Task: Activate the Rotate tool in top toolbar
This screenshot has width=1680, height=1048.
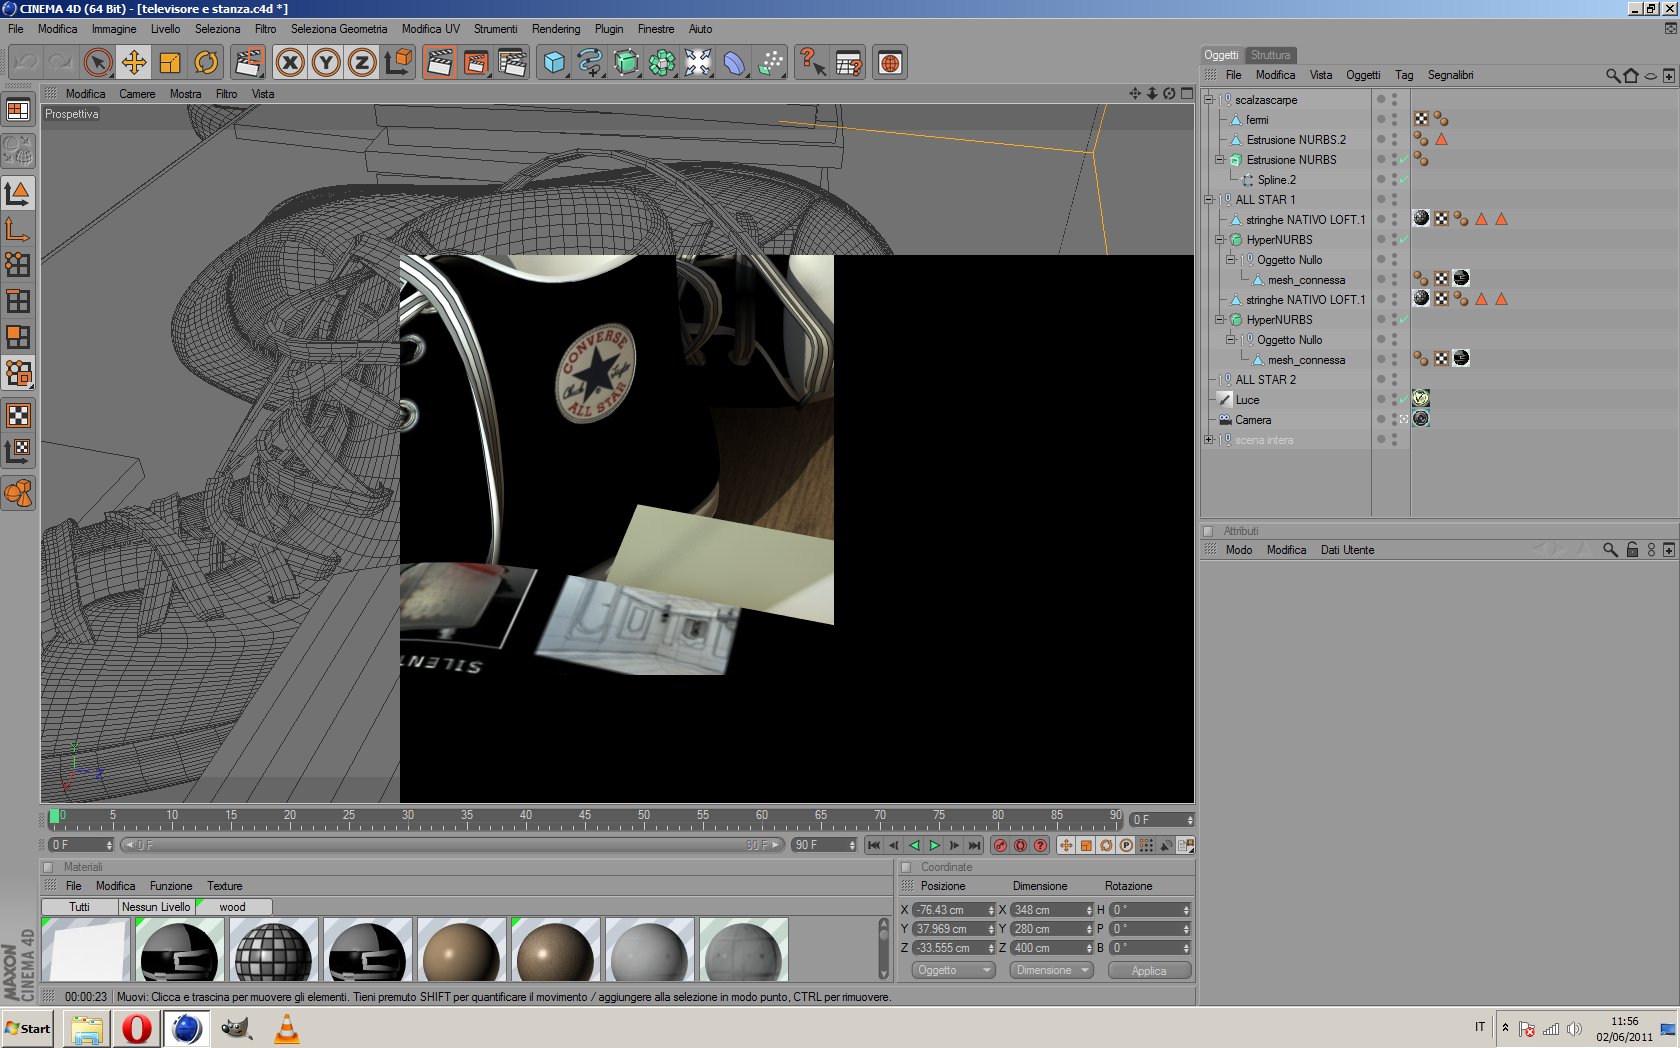Action: 206,63
